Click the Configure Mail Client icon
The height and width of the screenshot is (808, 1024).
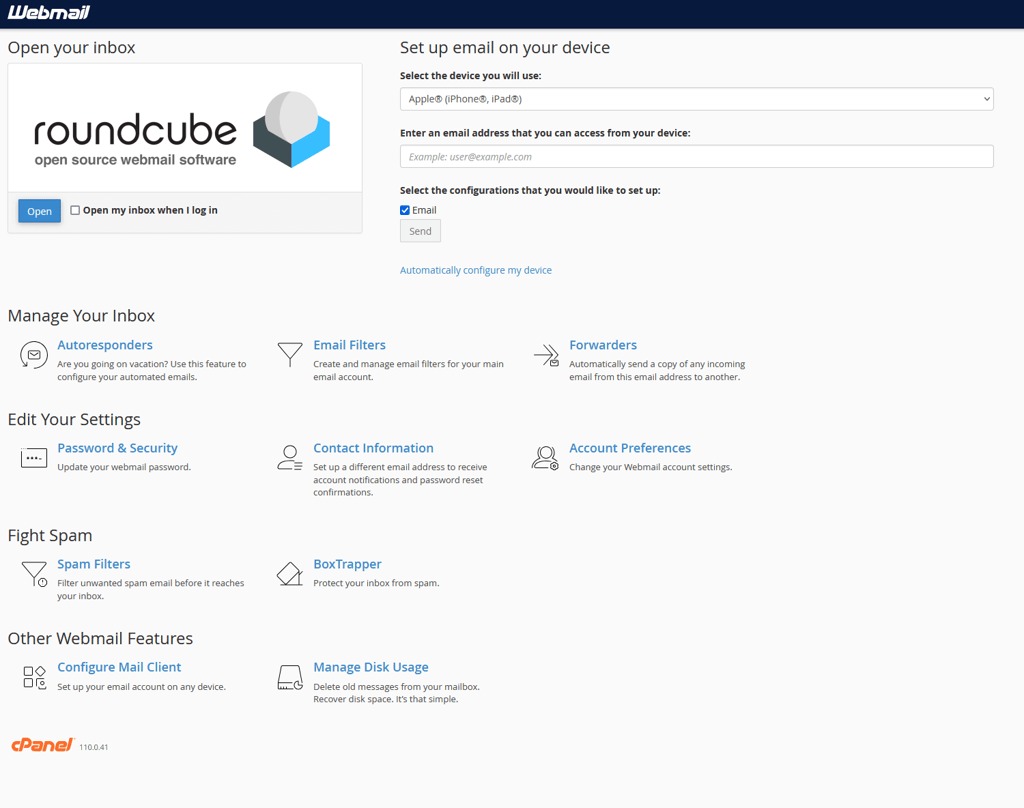35,677
